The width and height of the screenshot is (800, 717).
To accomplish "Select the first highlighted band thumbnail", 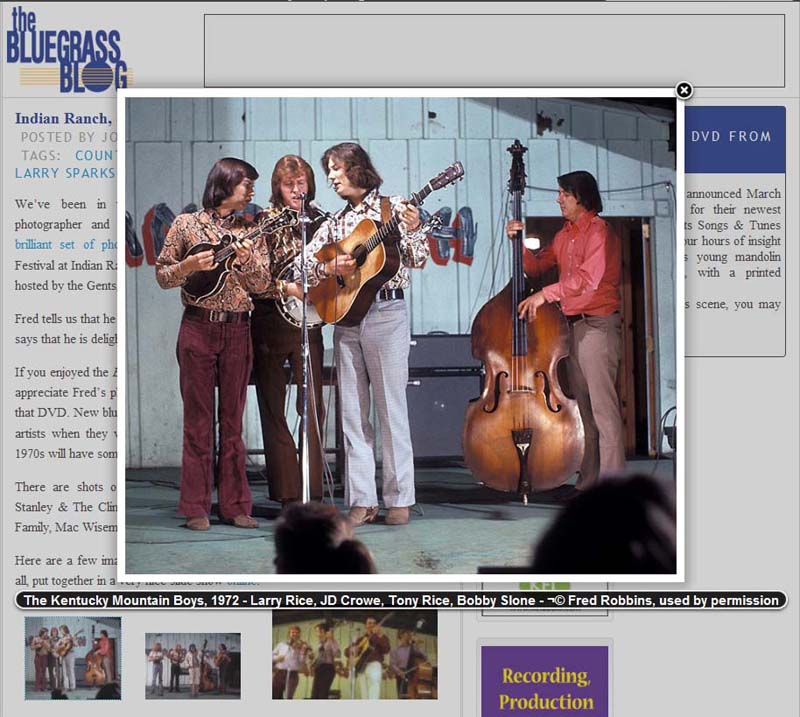I will click(x=73, y=657).
